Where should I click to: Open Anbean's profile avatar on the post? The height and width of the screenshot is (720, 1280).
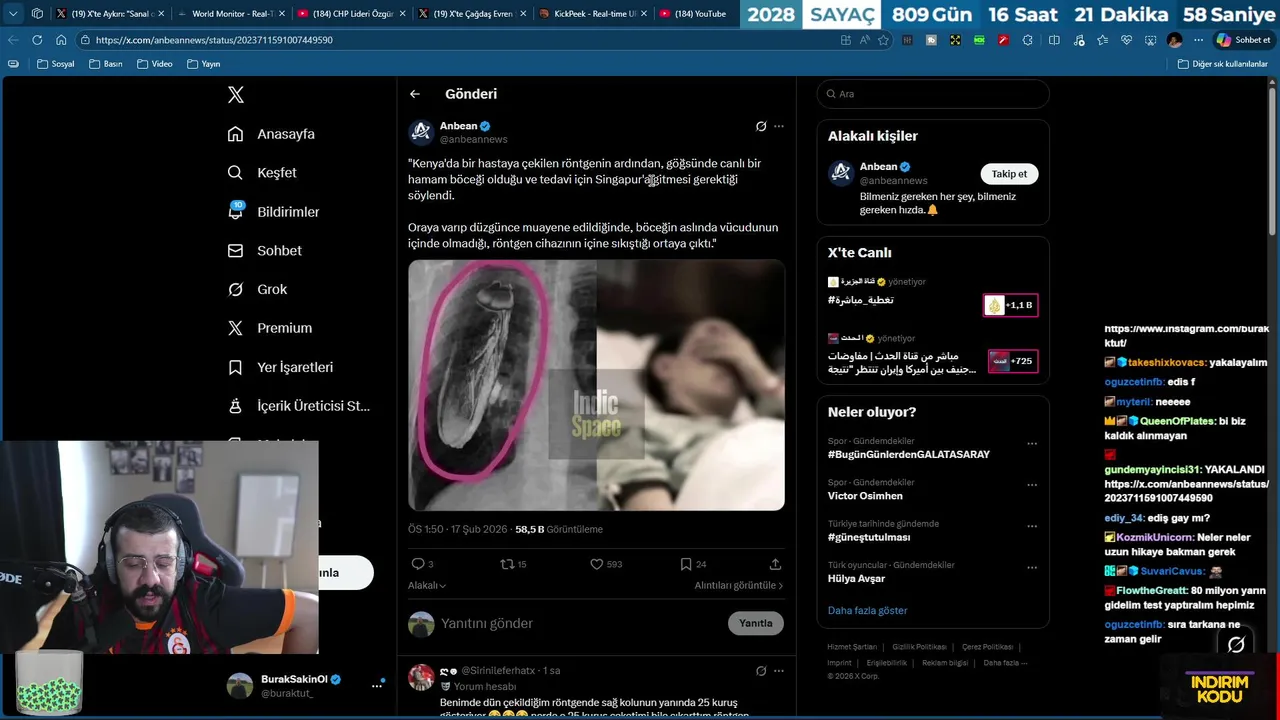(421, 132)
